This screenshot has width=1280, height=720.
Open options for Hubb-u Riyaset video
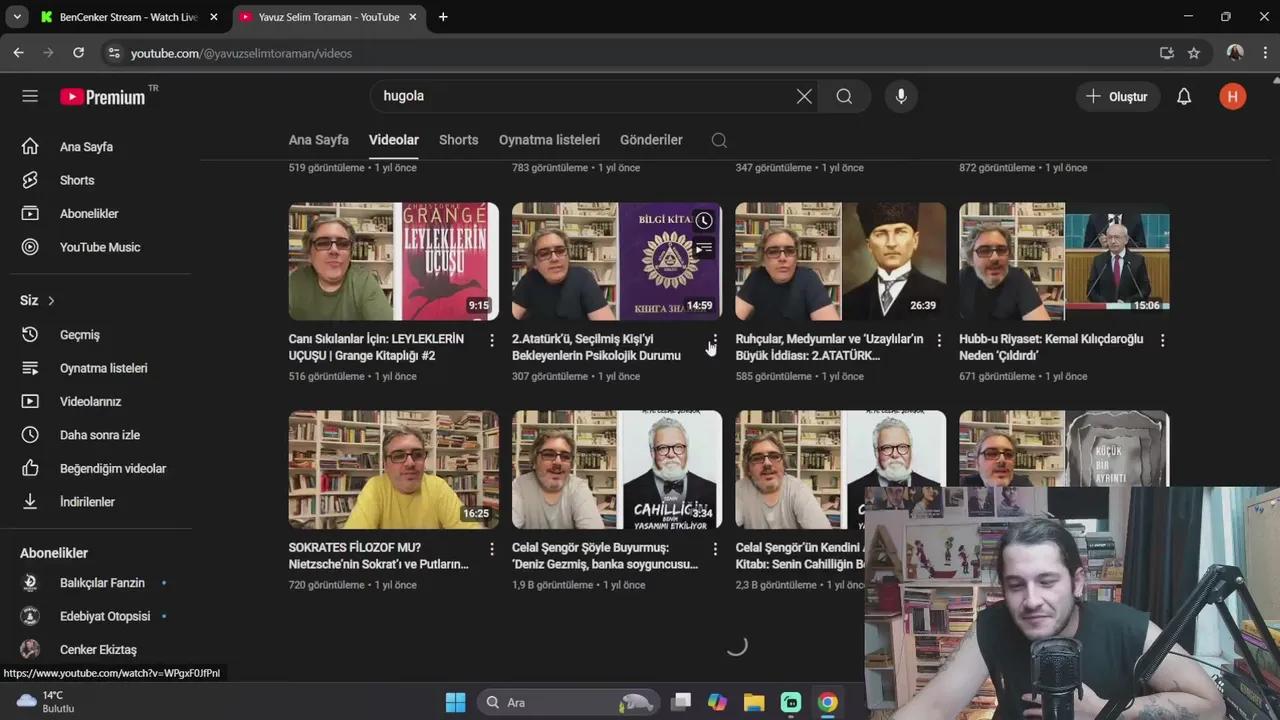pyautogui.click(x=1162, y=340)
